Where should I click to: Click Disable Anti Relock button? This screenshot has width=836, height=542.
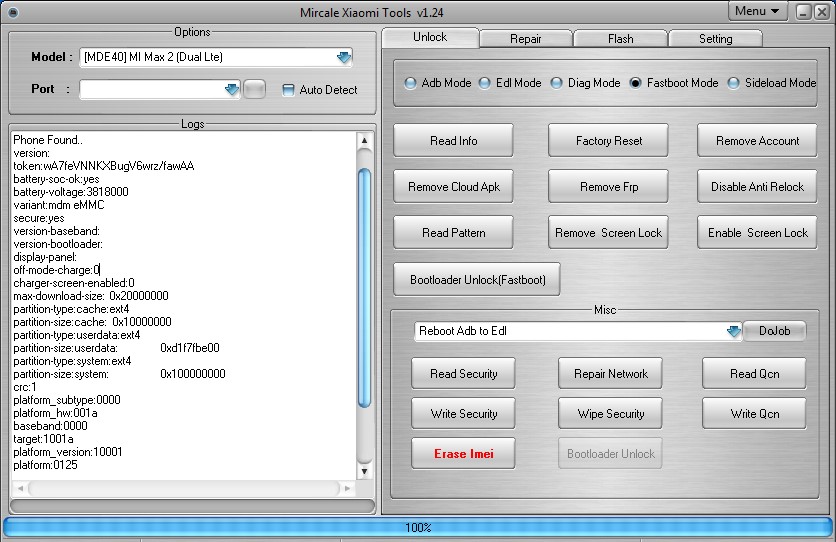pyautogui.click(x=757, y=187)
